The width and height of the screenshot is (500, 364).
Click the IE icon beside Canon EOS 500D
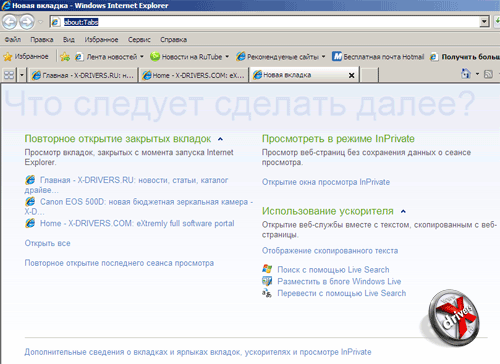pyautogui.click(x=30, y=202)
